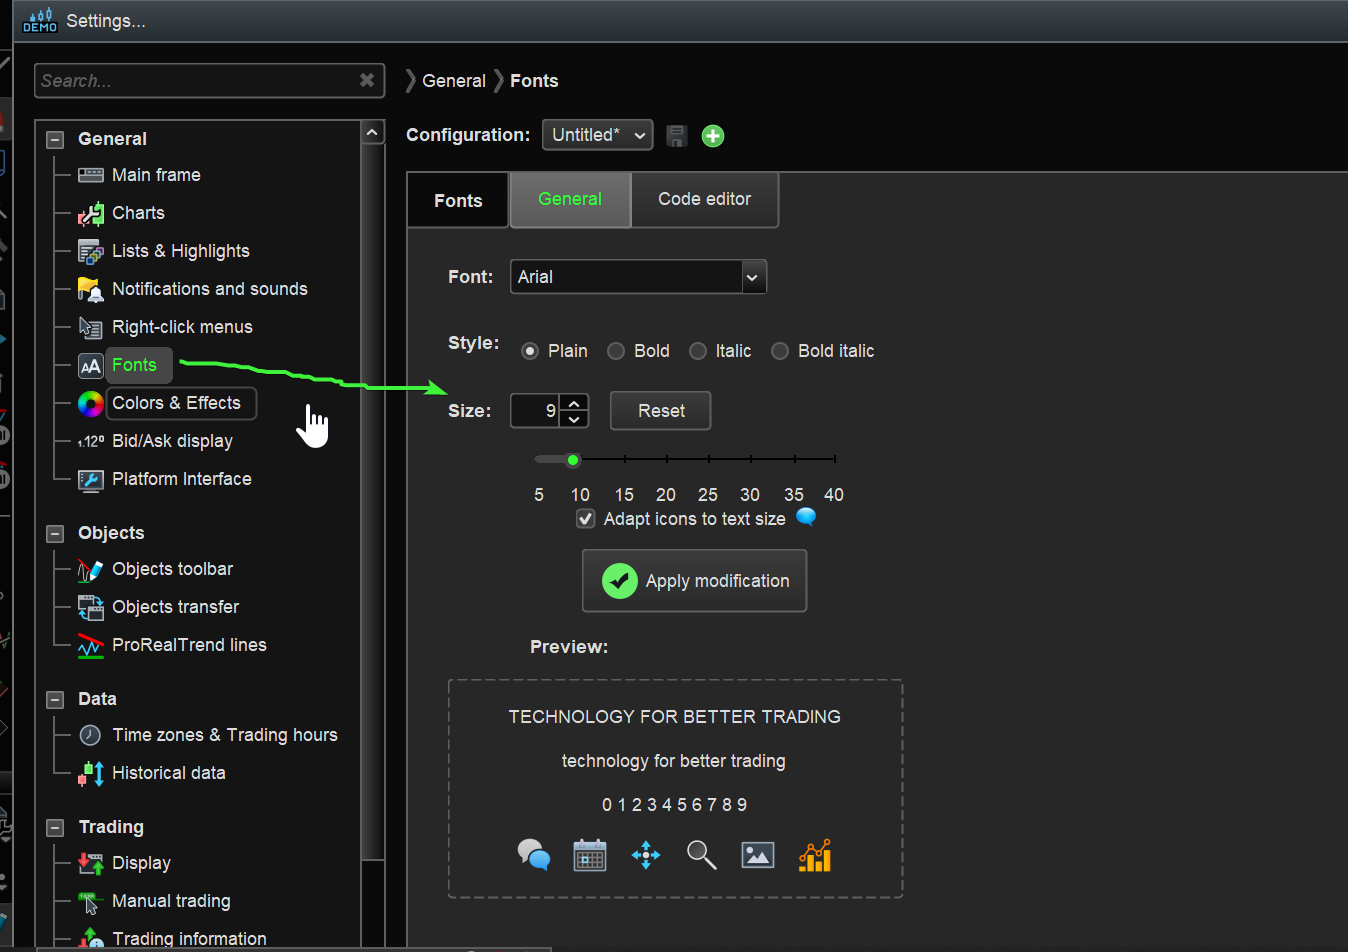The height and width of the screenshot is (952, 1348).
Task: Open Objects transfer settings
Action: [x=175, y=607]
